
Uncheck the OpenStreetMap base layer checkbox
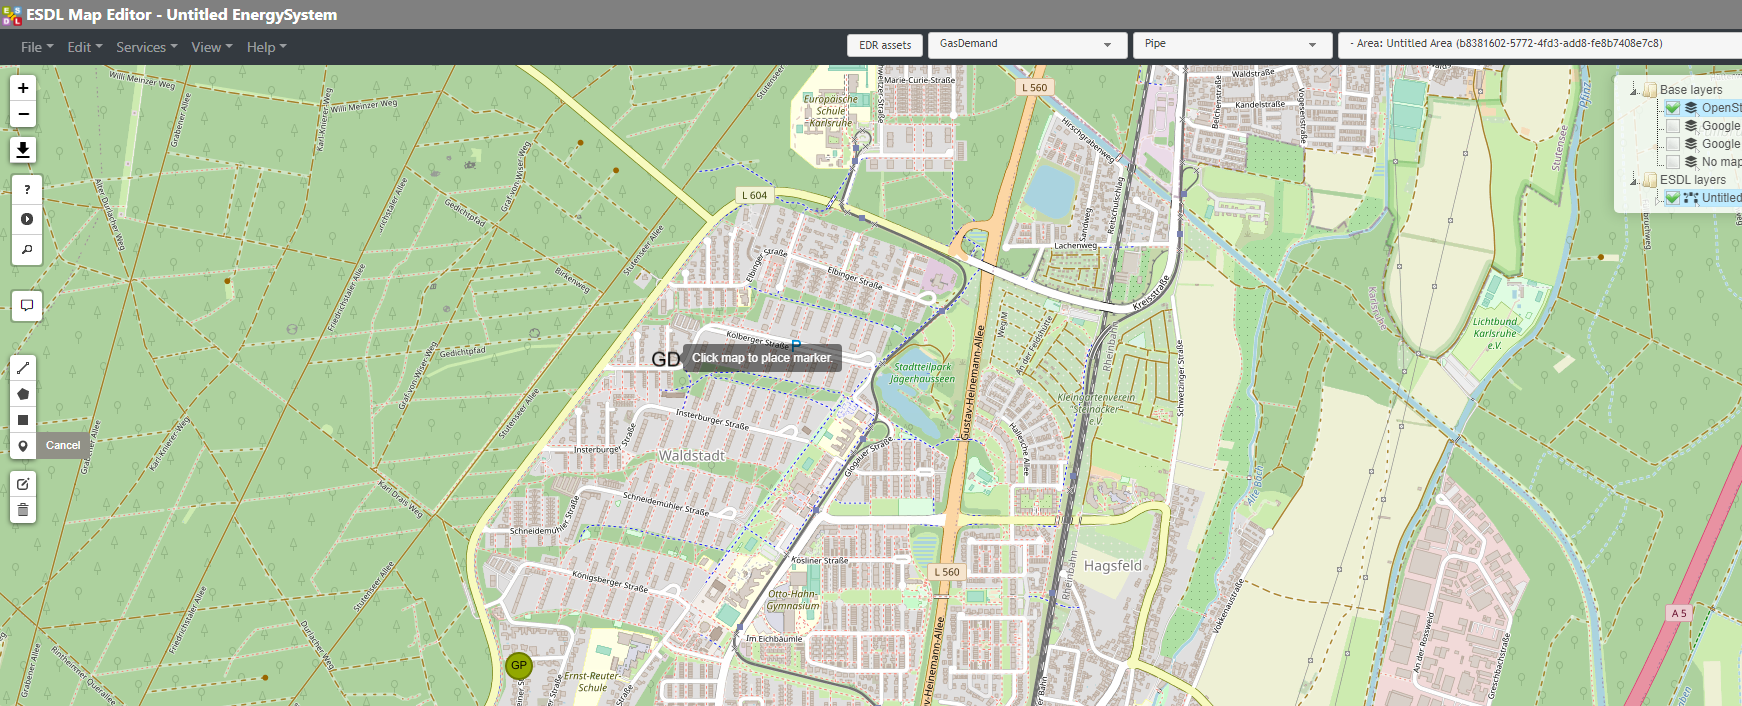coord(1672,108)
